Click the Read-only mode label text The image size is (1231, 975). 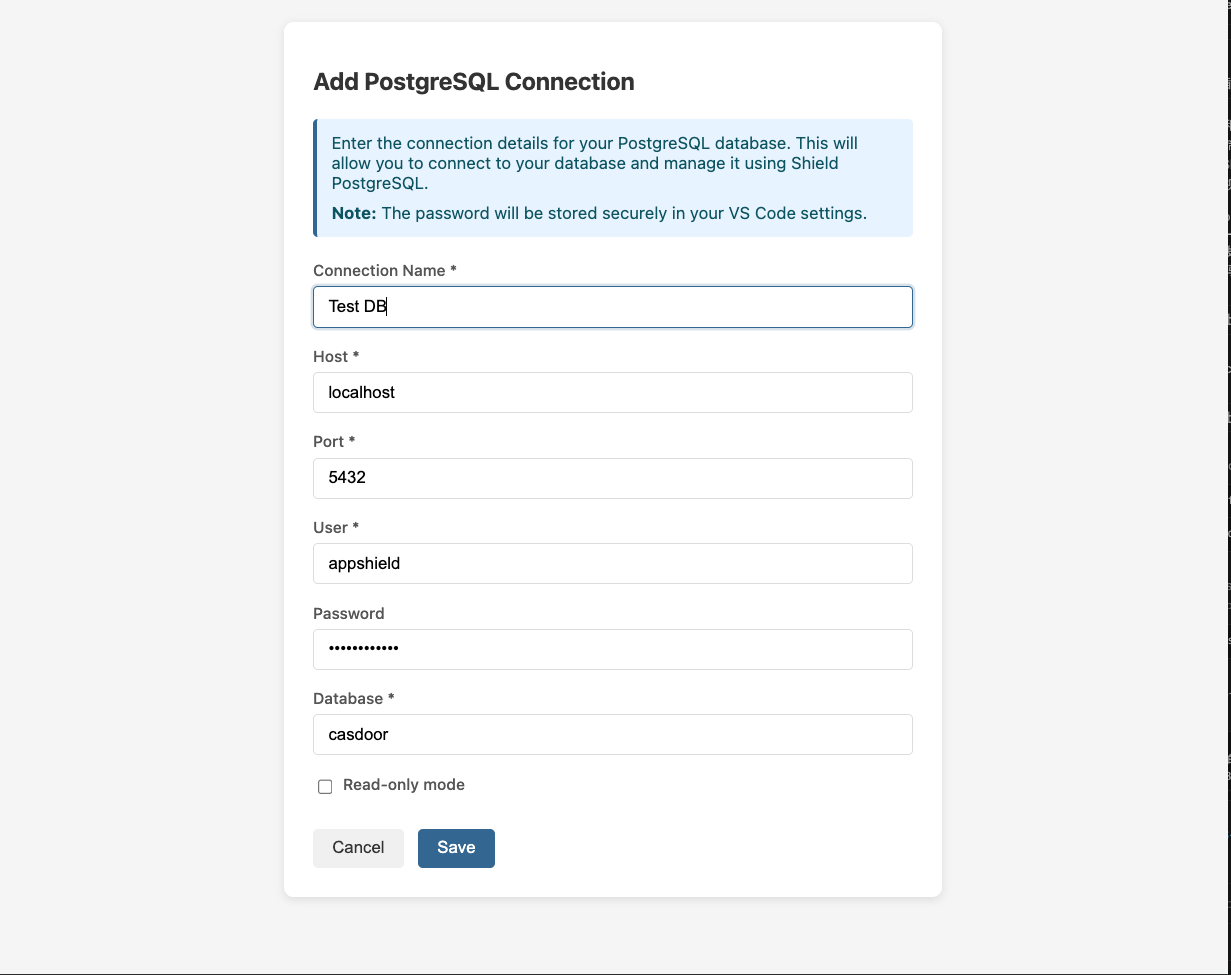point(403,785)
